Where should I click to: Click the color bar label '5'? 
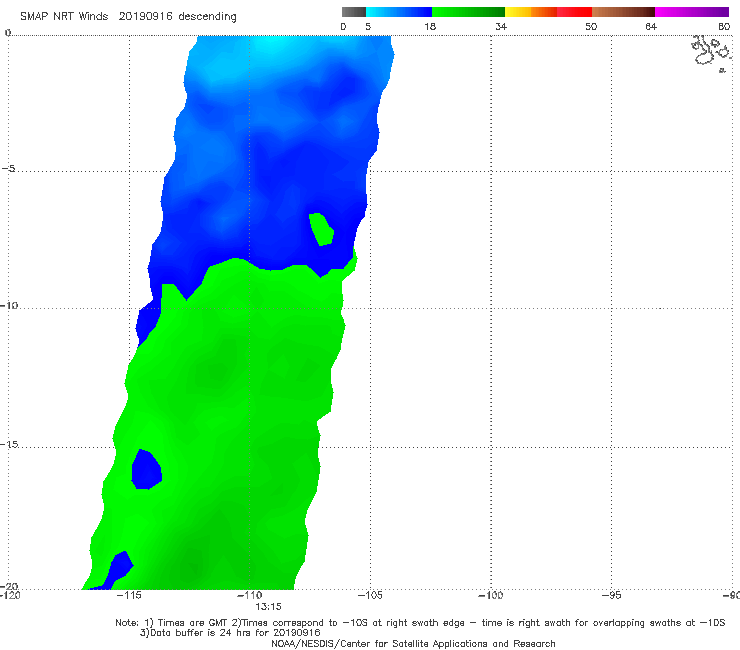point(368,26)
